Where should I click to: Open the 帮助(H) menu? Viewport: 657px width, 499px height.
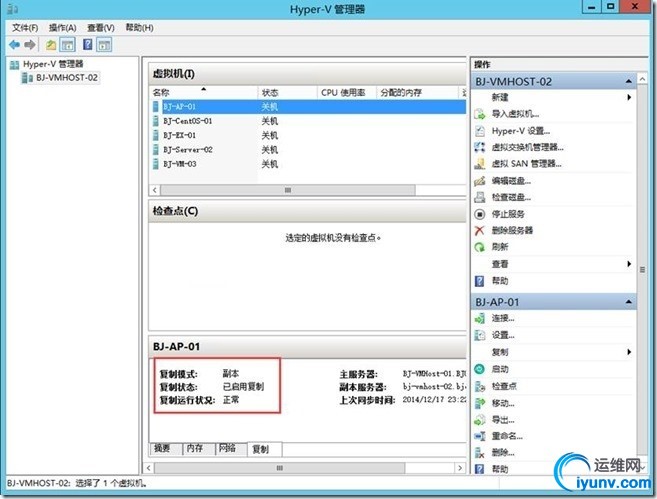(x=140, y=28)
